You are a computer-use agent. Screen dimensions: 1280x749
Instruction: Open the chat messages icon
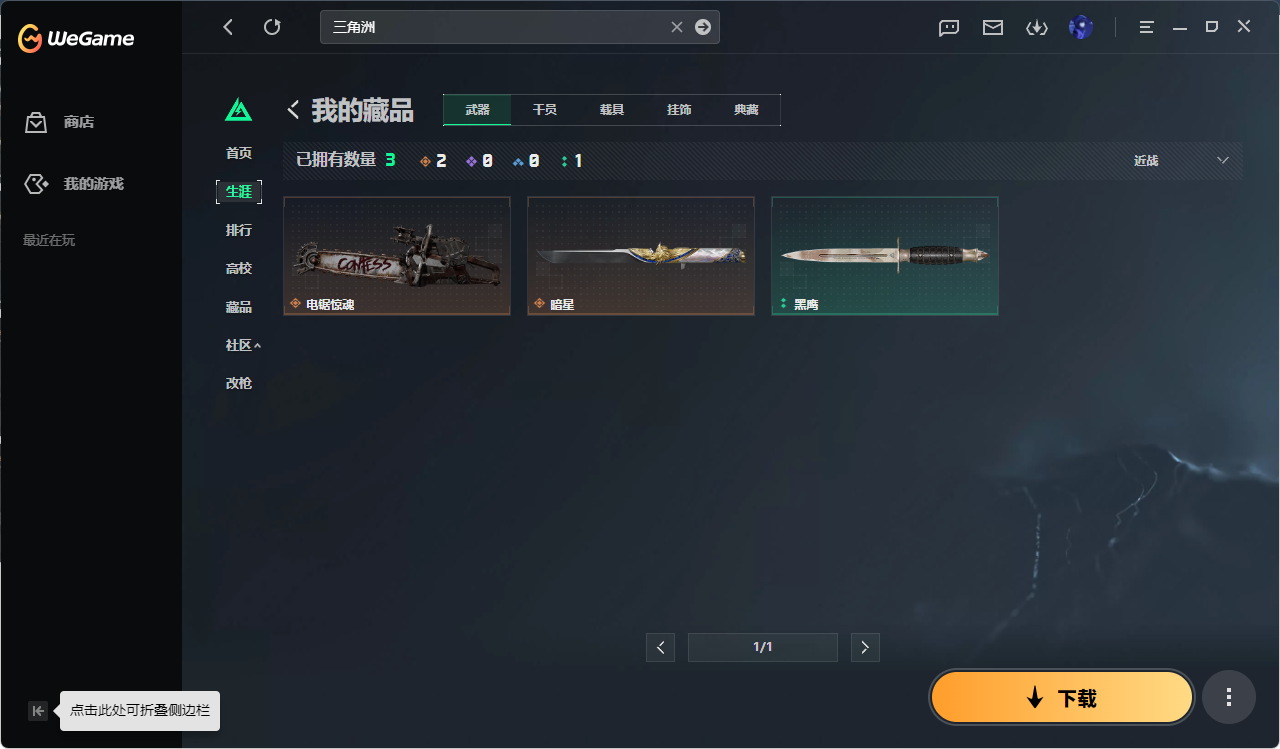949,28
